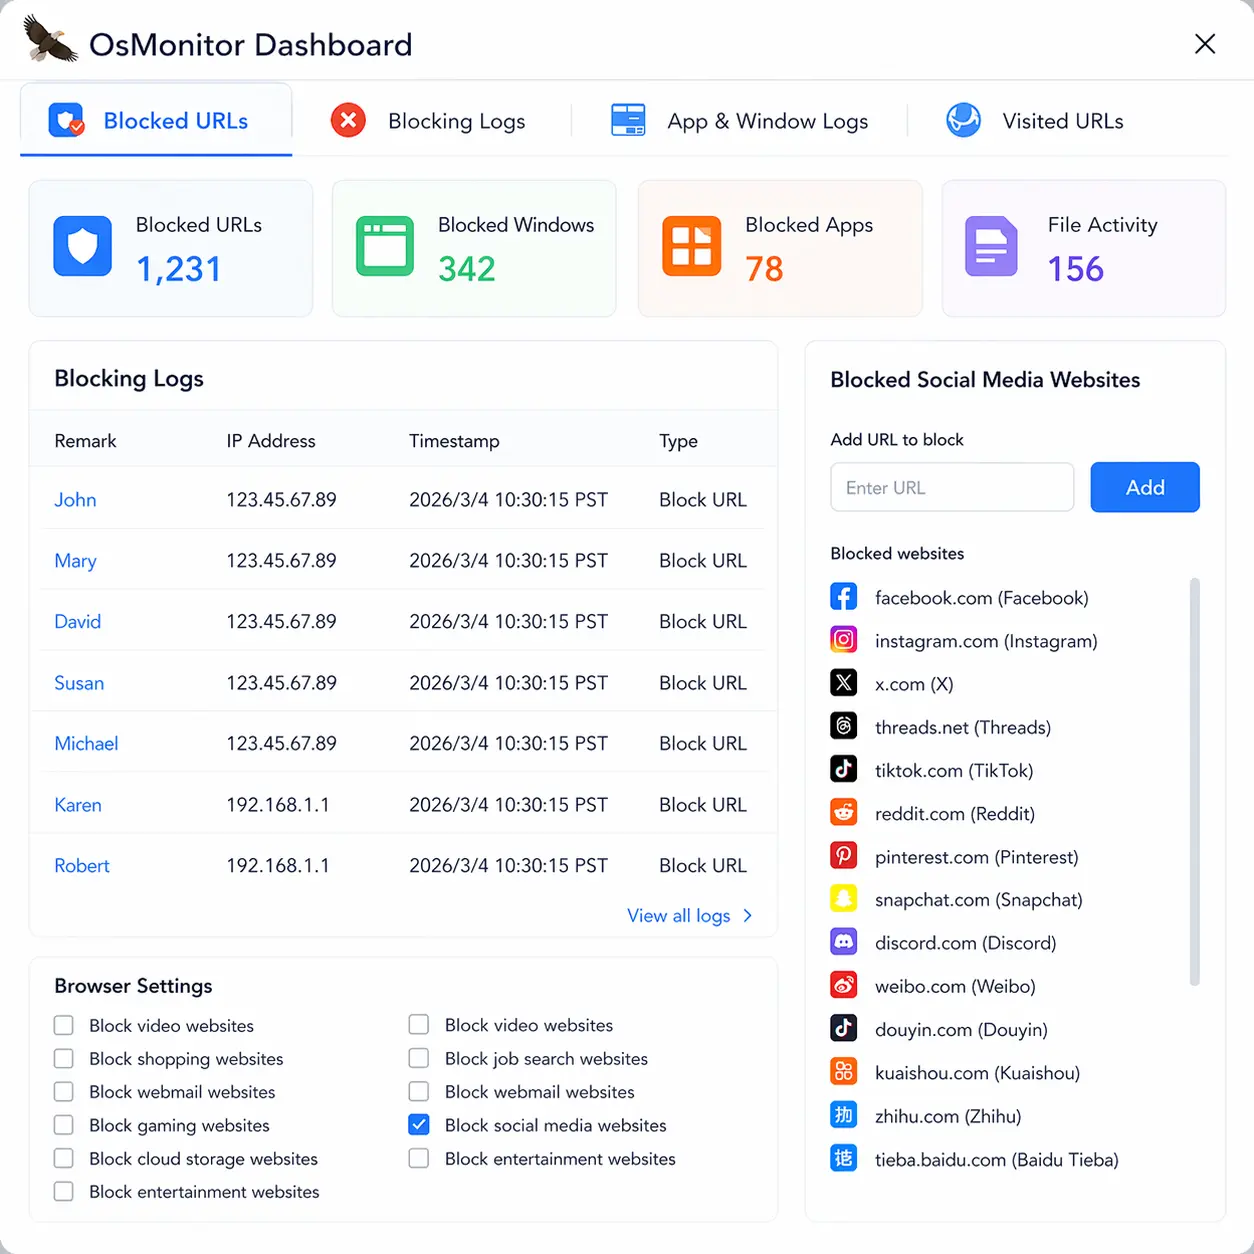Click the Threads icon beside threads.net
The width and height of the screenshot is (1254, 1254).
844,726
